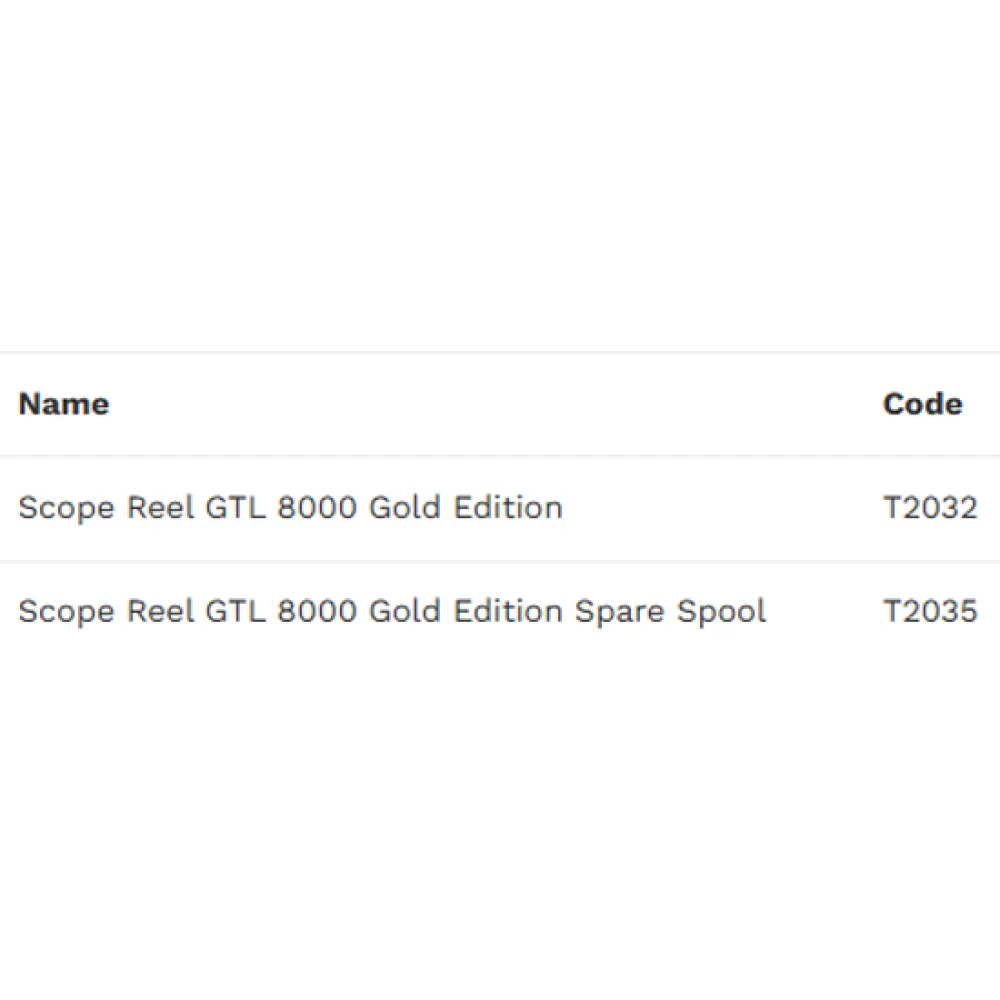Click the word Reel in the second row
Viewport: 1000px width, 1000px height.
click(x=160, y=611)
